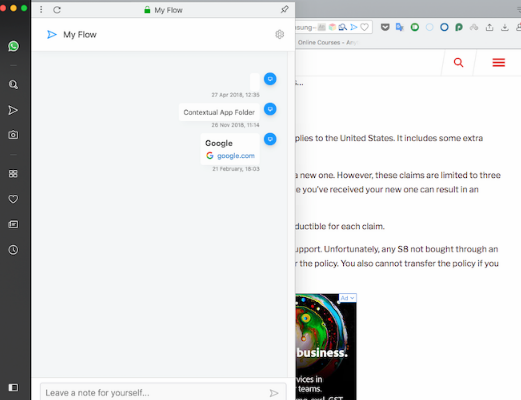Click the light blue ring extension icon
This screenshot has height=400, width=521.
pyautogui.click(x=430, y=27)
